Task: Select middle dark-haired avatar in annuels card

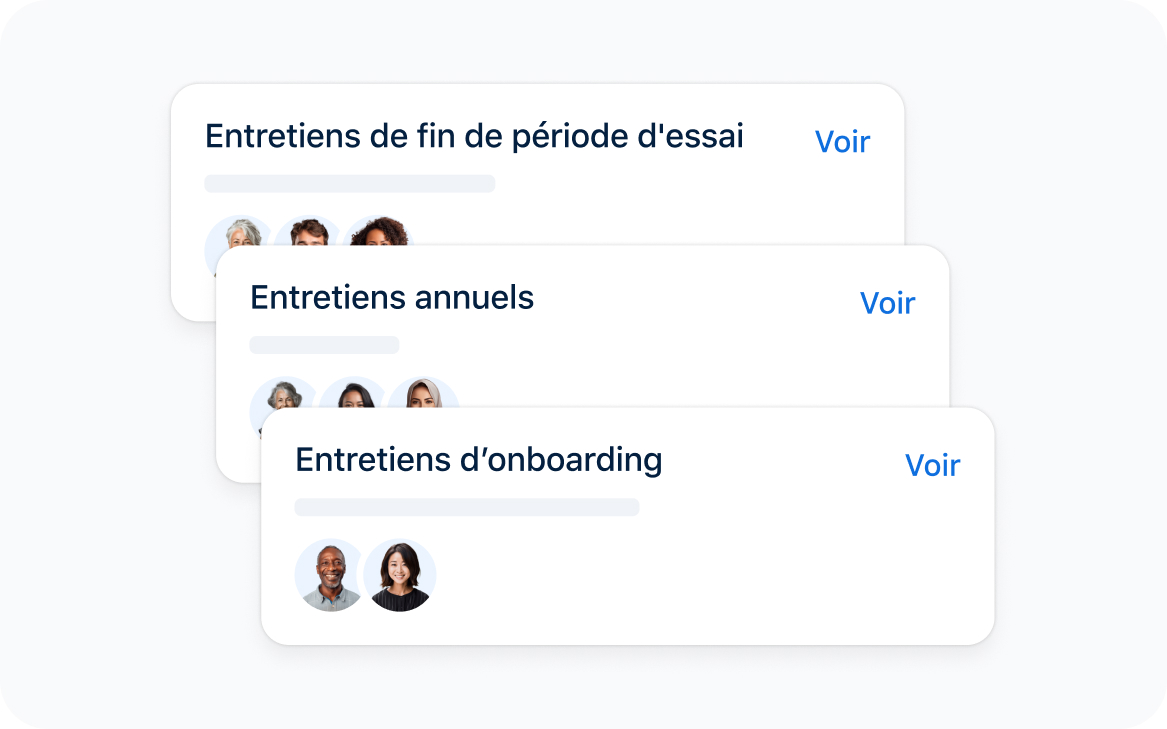Action: pos(354,393)
